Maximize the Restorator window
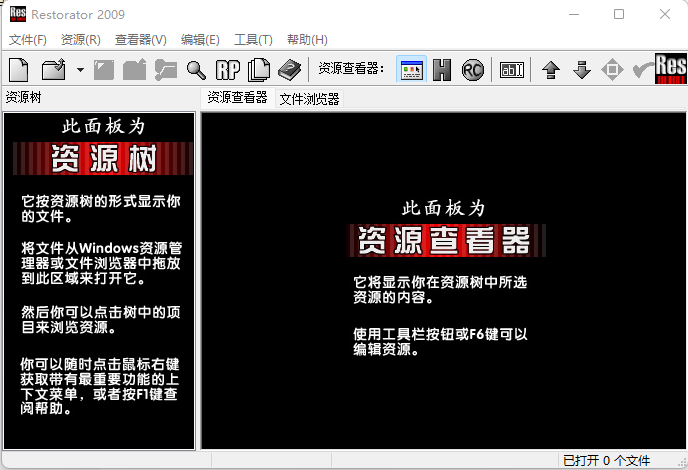Image resolution: width=688 pixels, height=470 pixels. (619, 14)
